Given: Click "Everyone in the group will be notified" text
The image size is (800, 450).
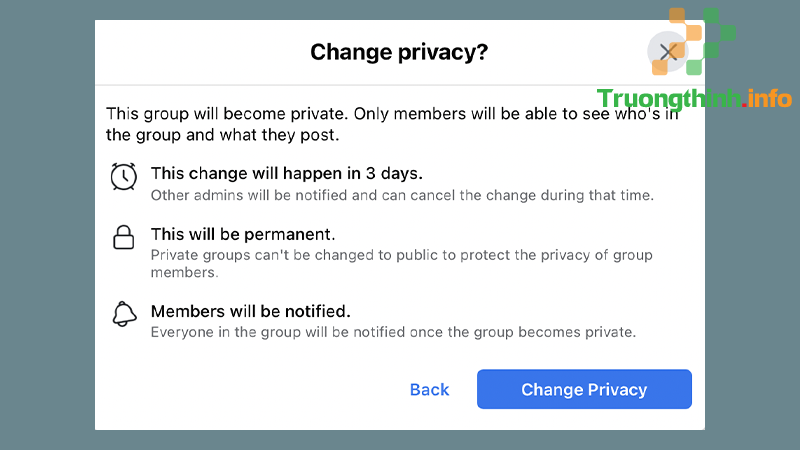Looking at the screenshot, I should tap(393, 332).
